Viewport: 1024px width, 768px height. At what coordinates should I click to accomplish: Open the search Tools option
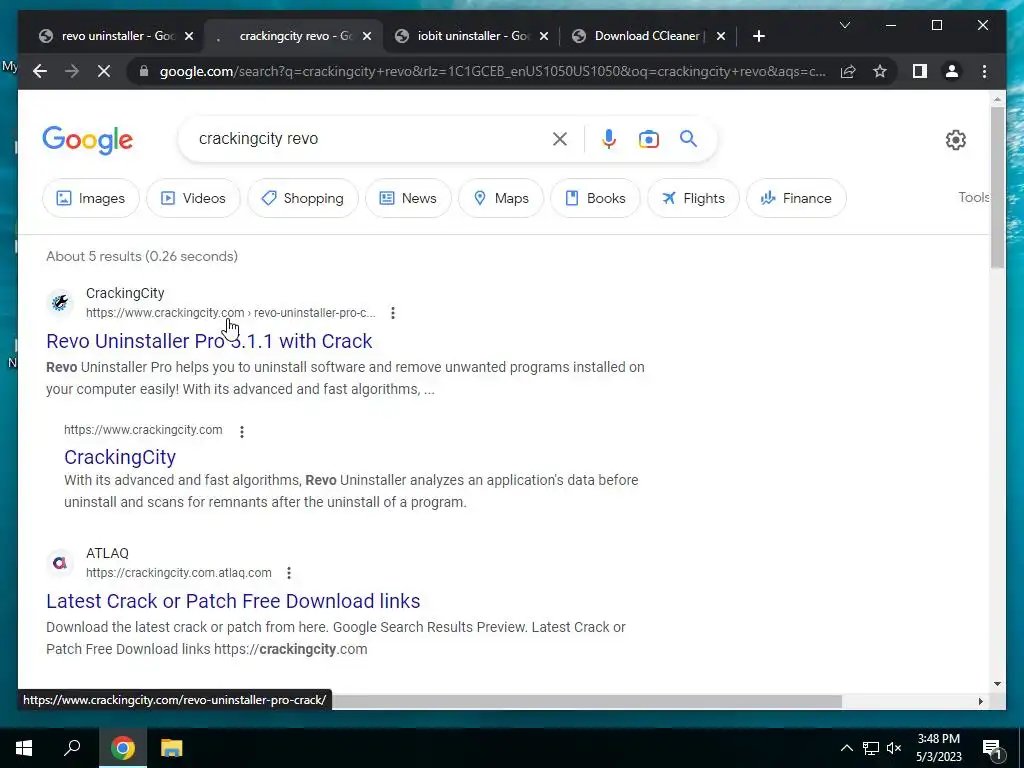(x=974, y=197)
